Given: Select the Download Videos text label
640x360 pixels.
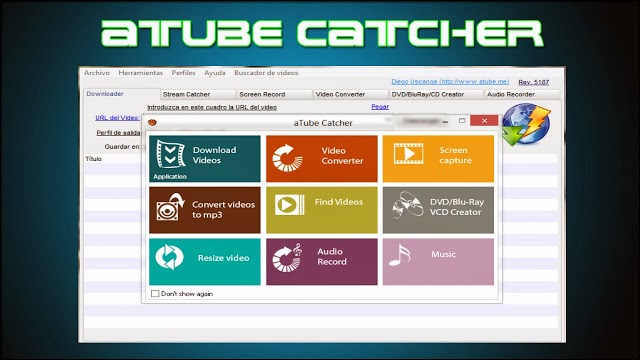Looking at the screenshot, I should click(214, 155).
